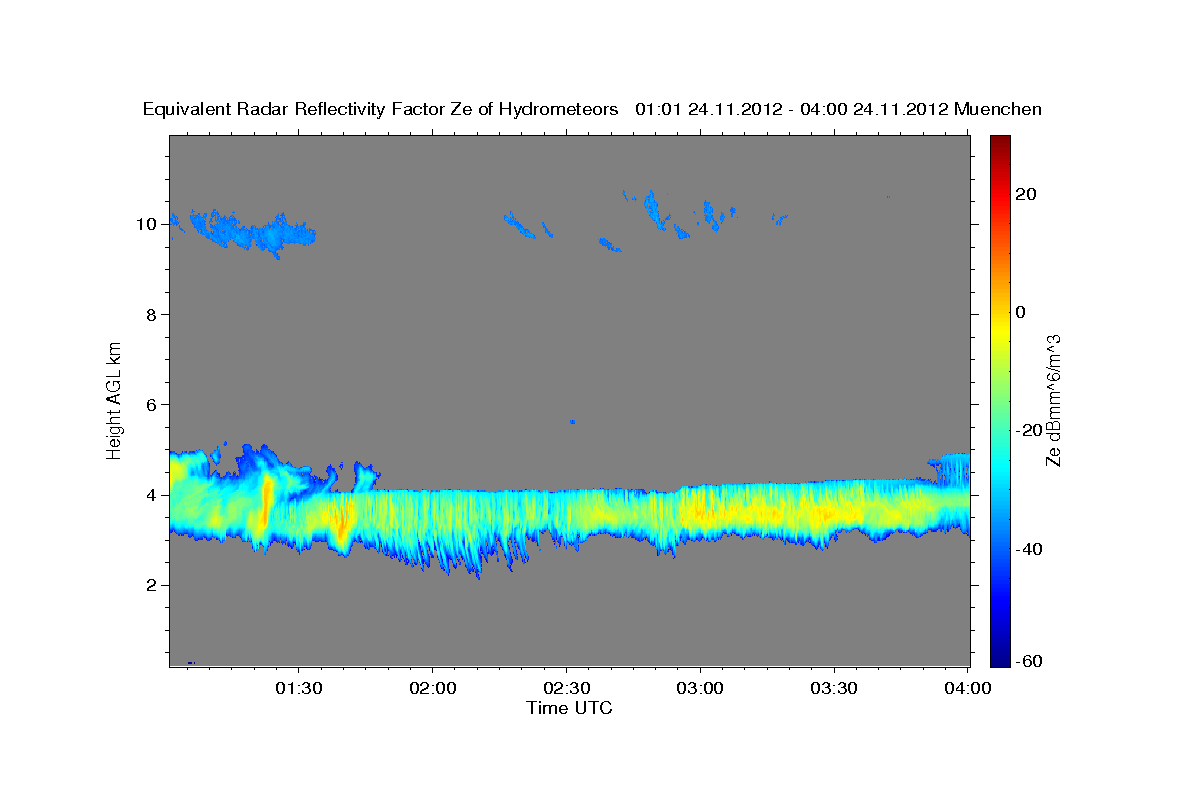Click the colorbar label '0'
The image size is (1200, 800).
[1022, 312]
